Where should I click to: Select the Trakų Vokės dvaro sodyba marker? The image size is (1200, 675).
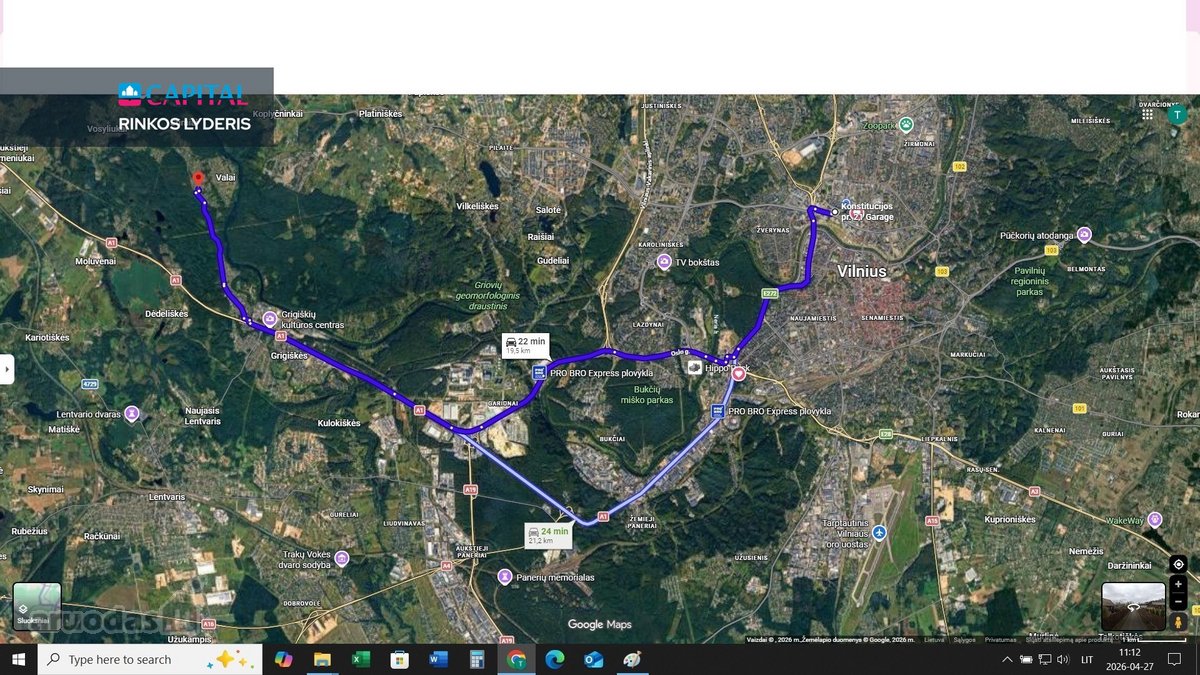pos(342,558)
